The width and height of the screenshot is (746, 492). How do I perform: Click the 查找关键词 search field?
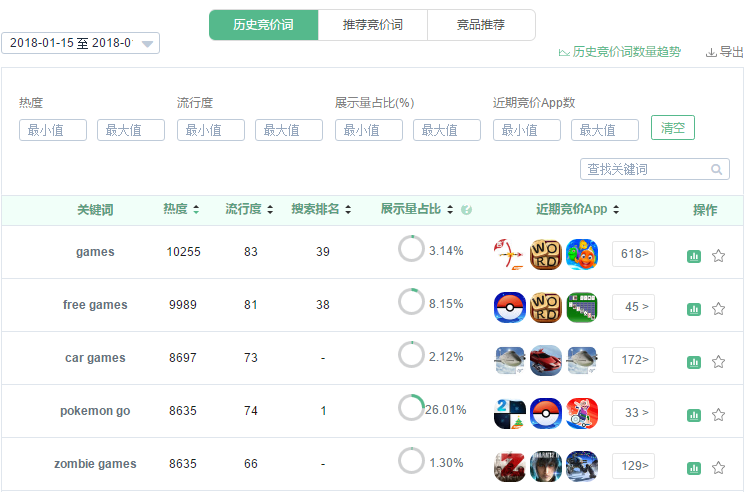click(x=645, y=169)
